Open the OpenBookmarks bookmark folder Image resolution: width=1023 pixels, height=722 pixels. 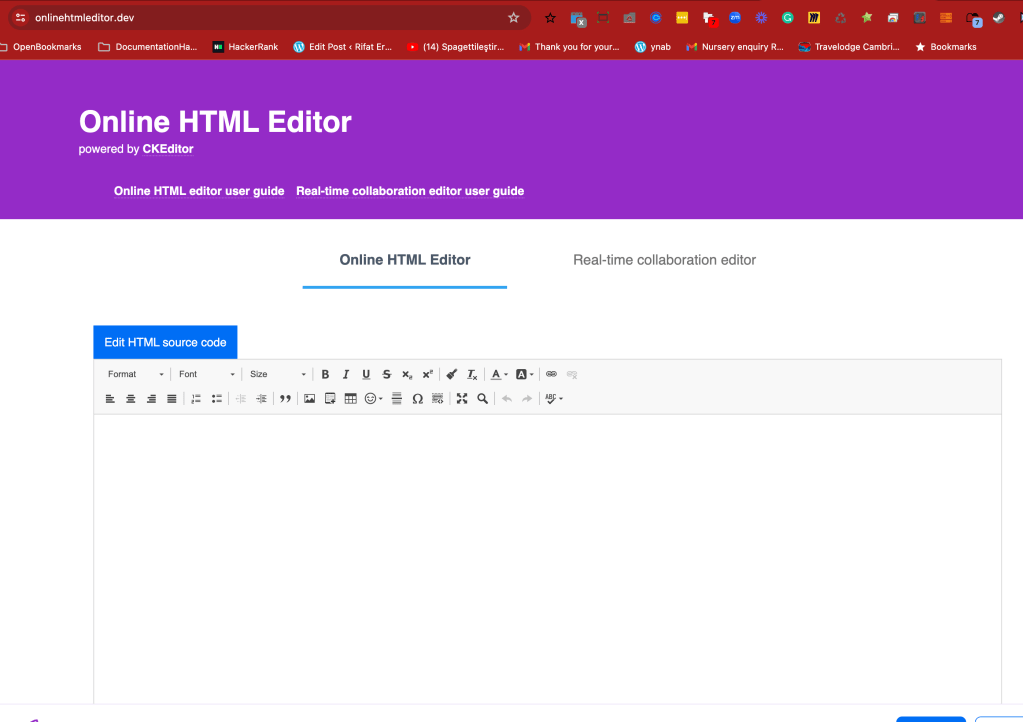tap(41, 47)
